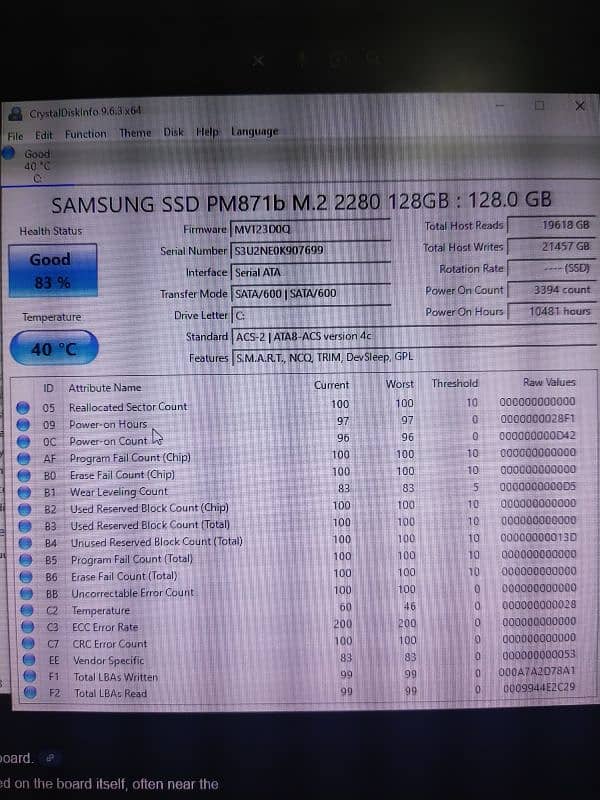Click the Attribute Name column header

click(105, 388)
